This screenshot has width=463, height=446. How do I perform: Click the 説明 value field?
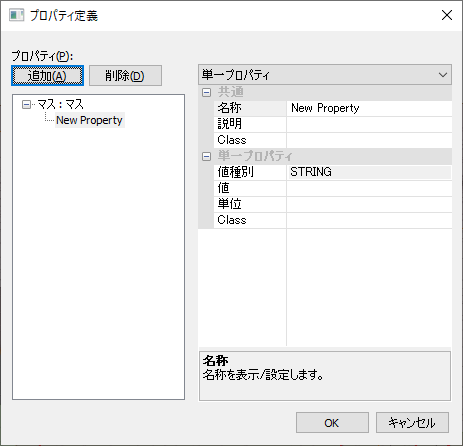(369, 124)
